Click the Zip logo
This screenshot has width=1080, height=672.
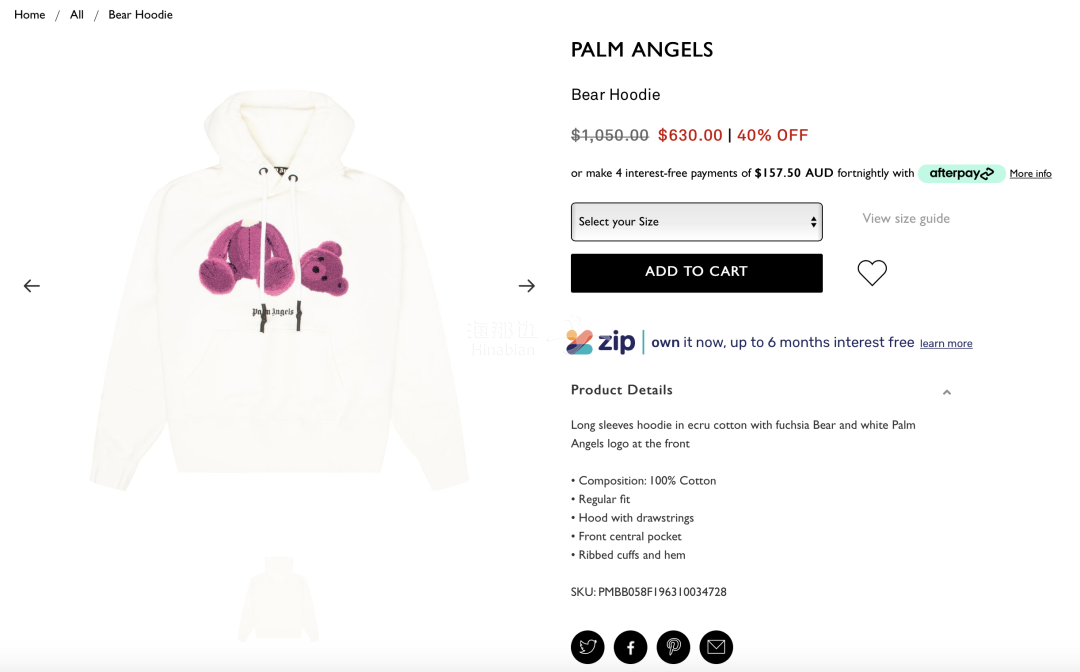click(600, 342)
